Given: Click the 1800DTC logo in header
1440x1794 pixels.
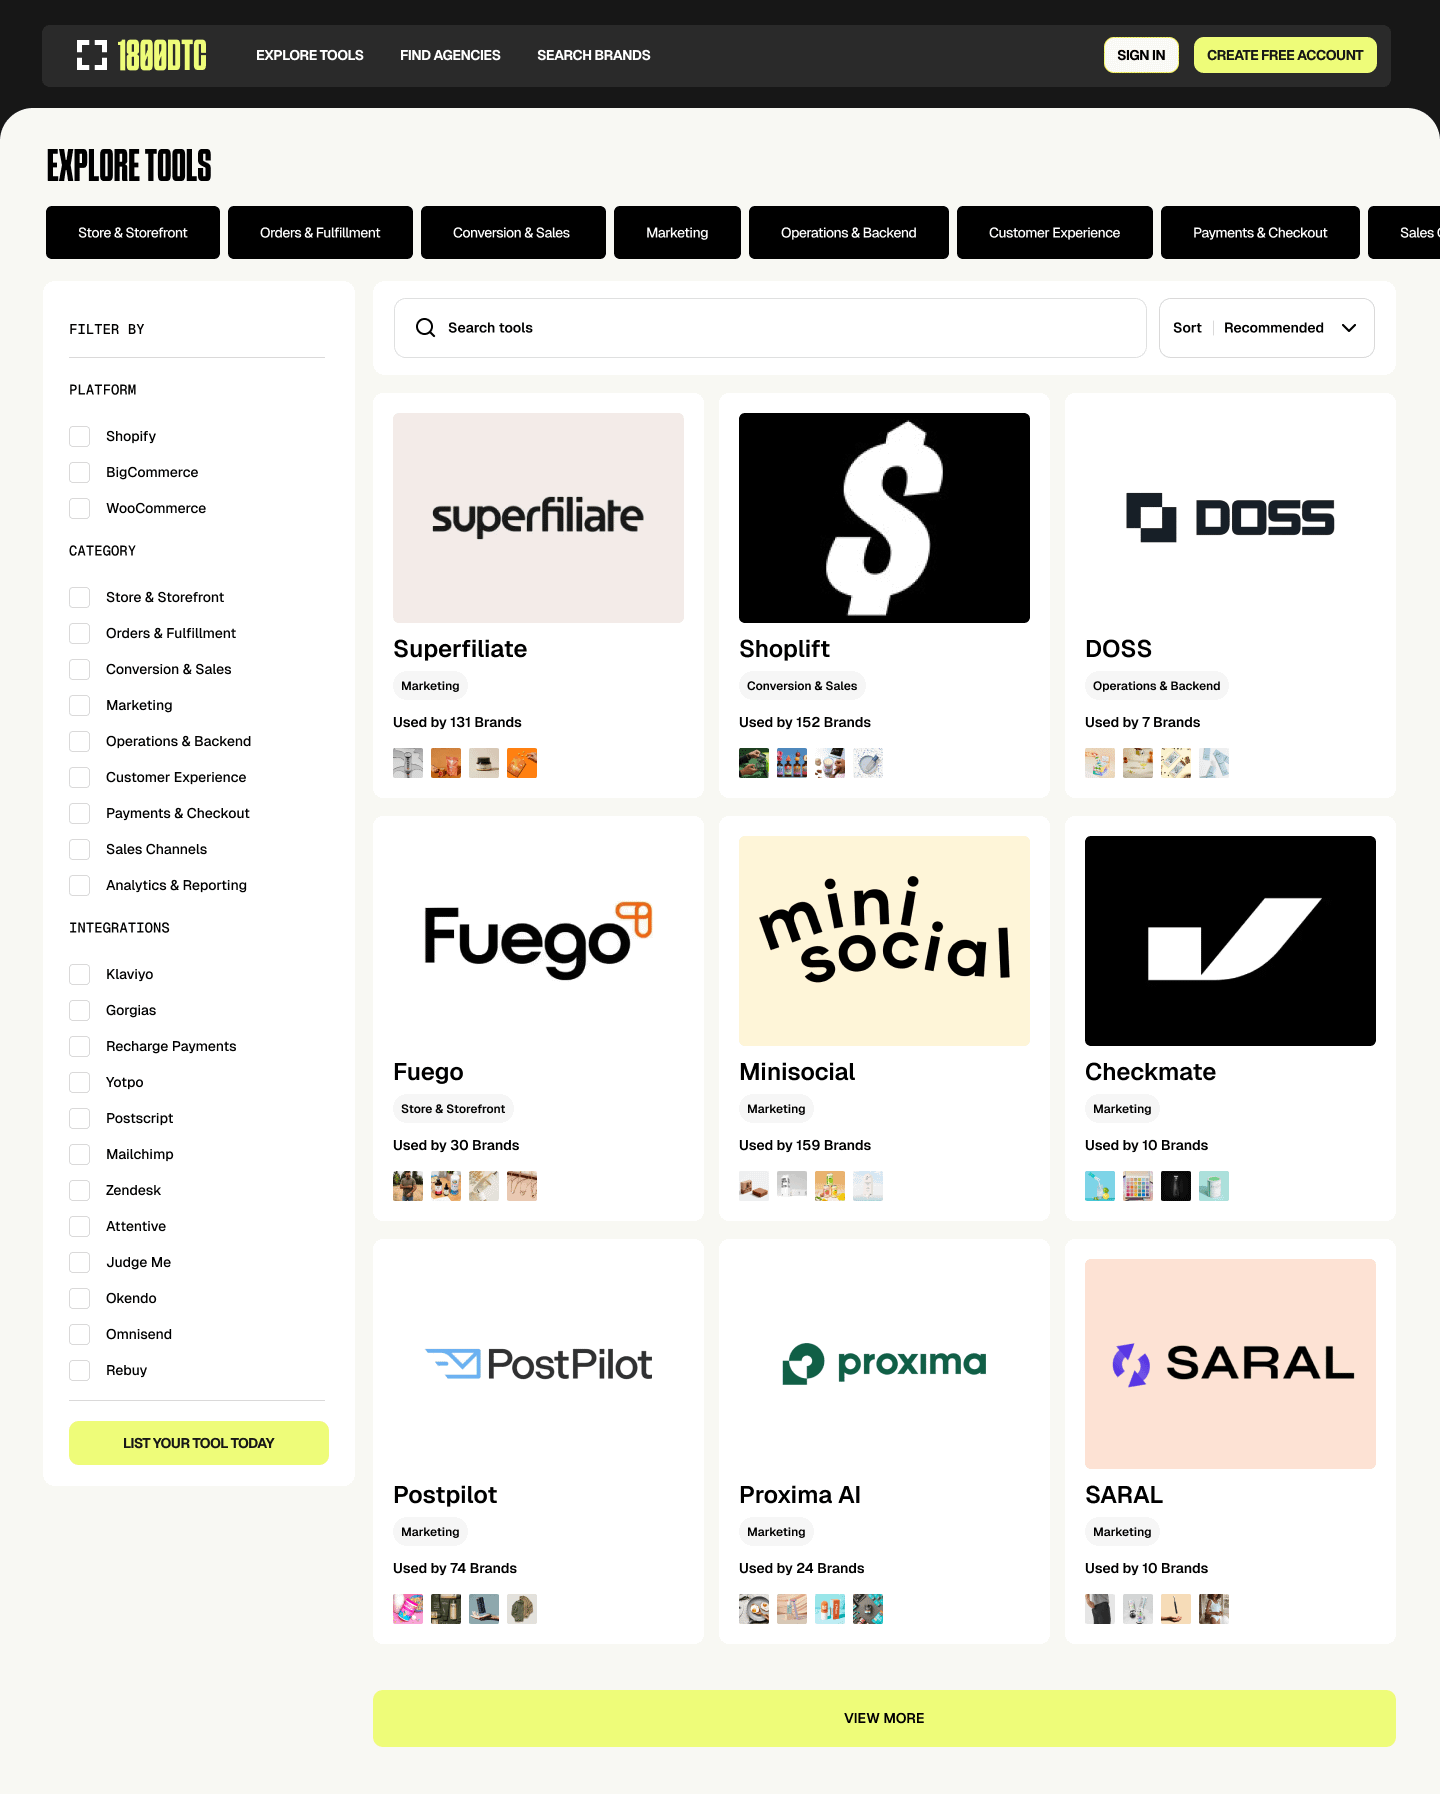Looking at the screenshot, I should (141, 55).
